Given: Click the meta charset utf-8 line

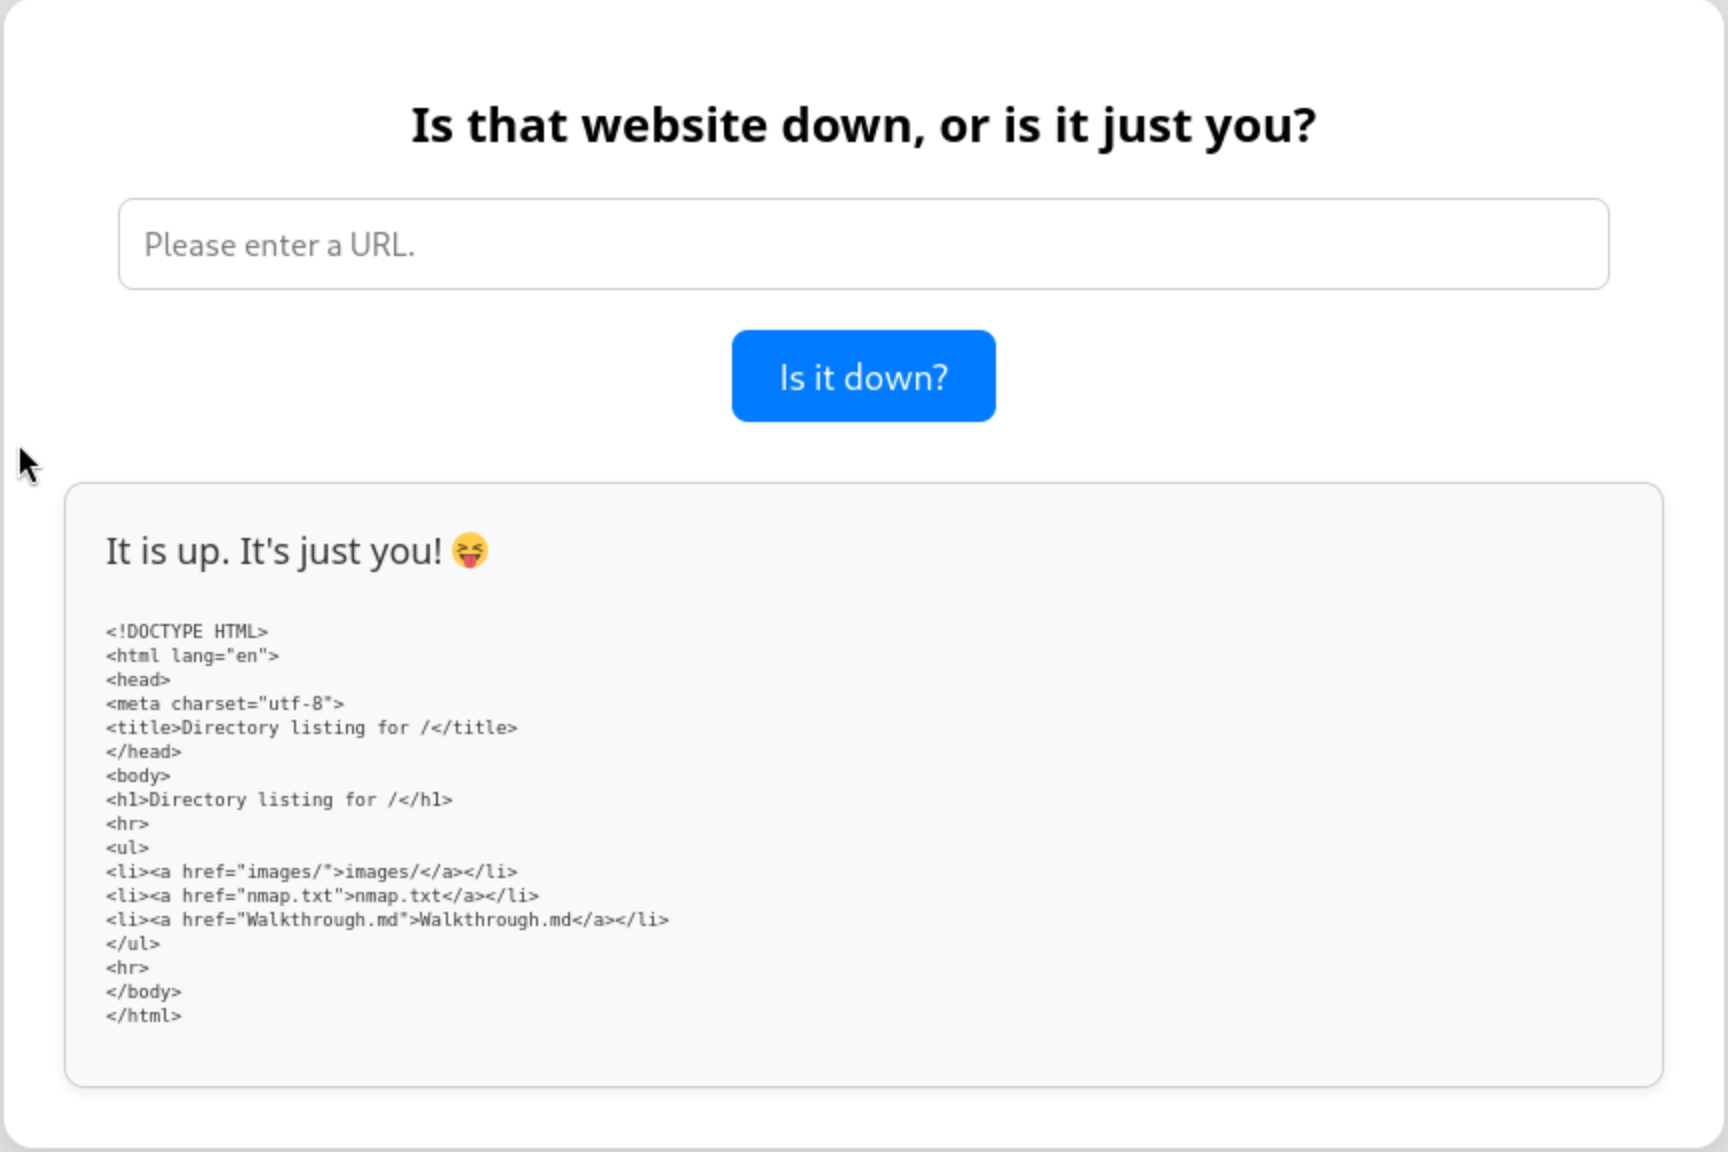Looking at the screenshot, I should click(225, 704).
